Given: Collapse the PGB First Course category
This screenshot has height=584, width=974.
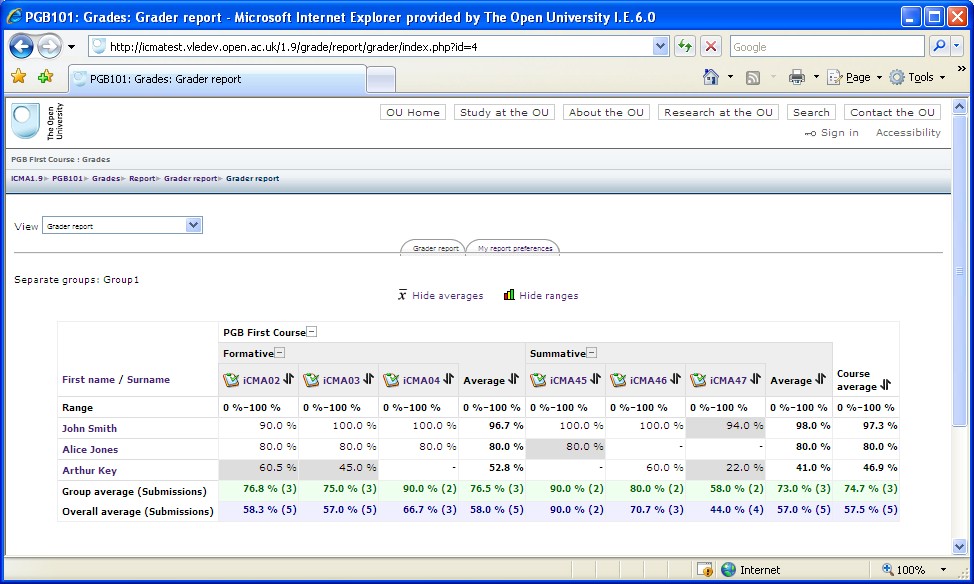Looking at the screenshot, I should (x=312, y=332).
